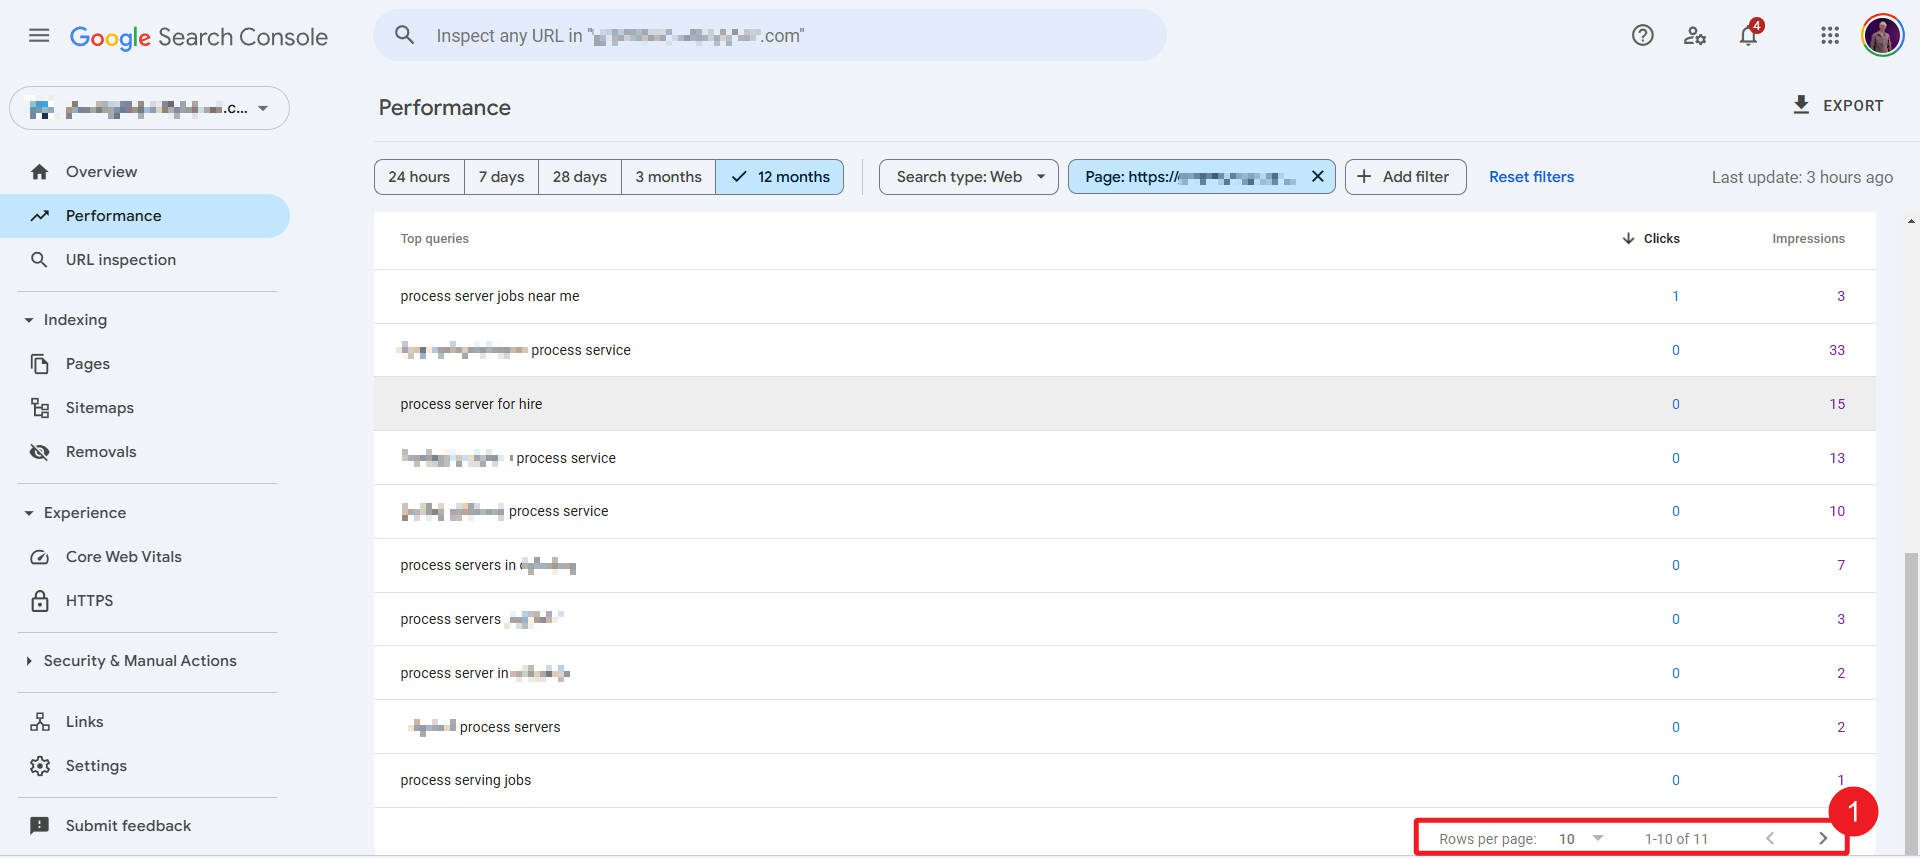The height and width of the screenshot is (858, 1920).
Task: Open Performance in sidebar
Action: click(145, 216)
